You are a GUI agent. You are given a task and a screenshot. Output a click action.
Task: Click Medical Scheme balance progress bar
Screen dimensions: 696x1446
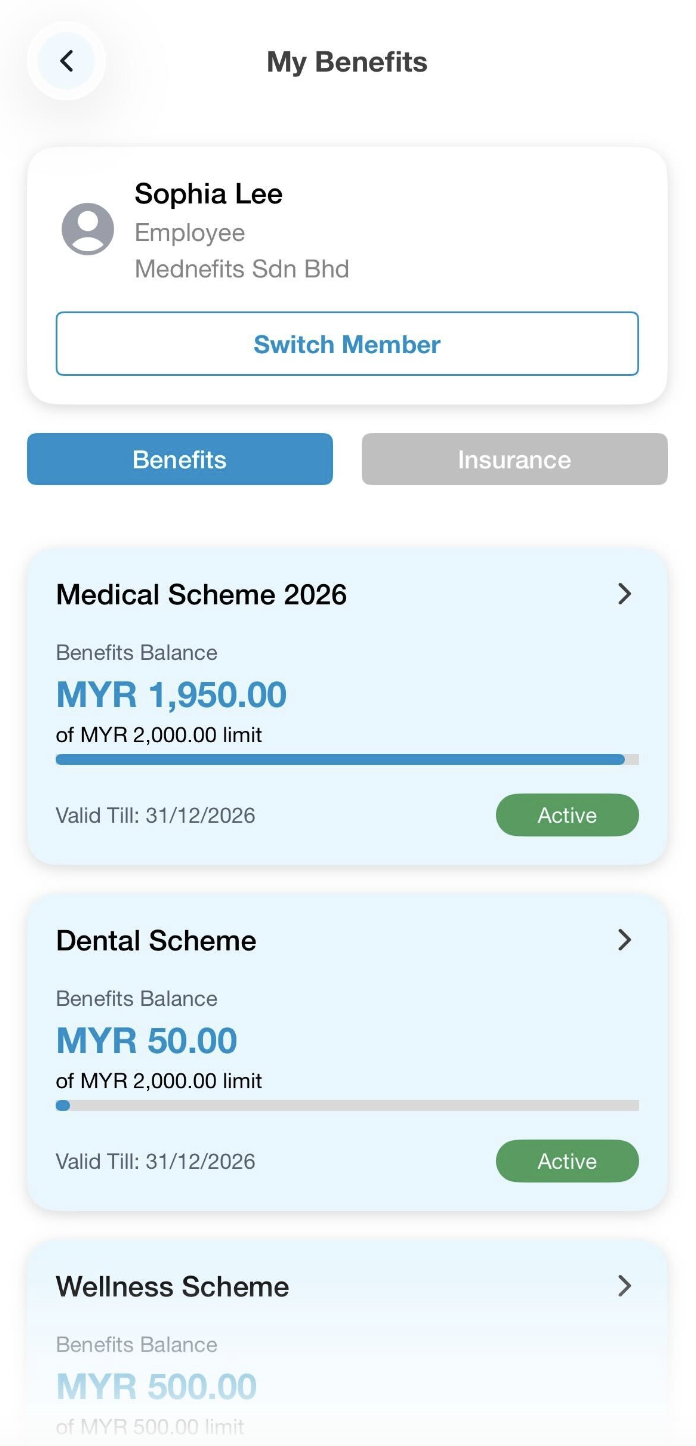click(x=347, y=760)
